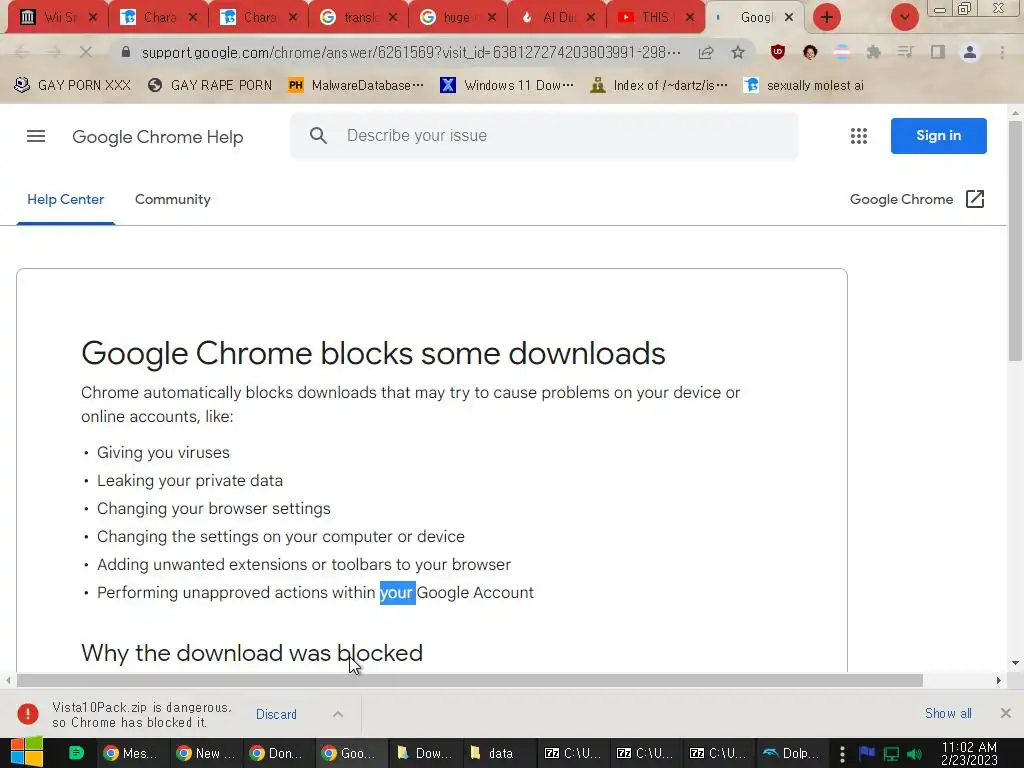Close the downloads bar
This screenshot has height=768, width=1024.
[x=1006, y=713]
